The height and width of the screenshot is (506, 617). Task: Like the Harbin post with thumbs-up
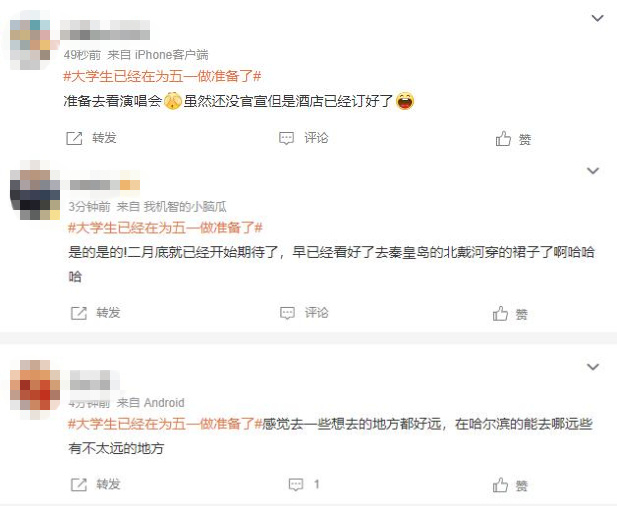pyautogui.click(x=500, y=485)
